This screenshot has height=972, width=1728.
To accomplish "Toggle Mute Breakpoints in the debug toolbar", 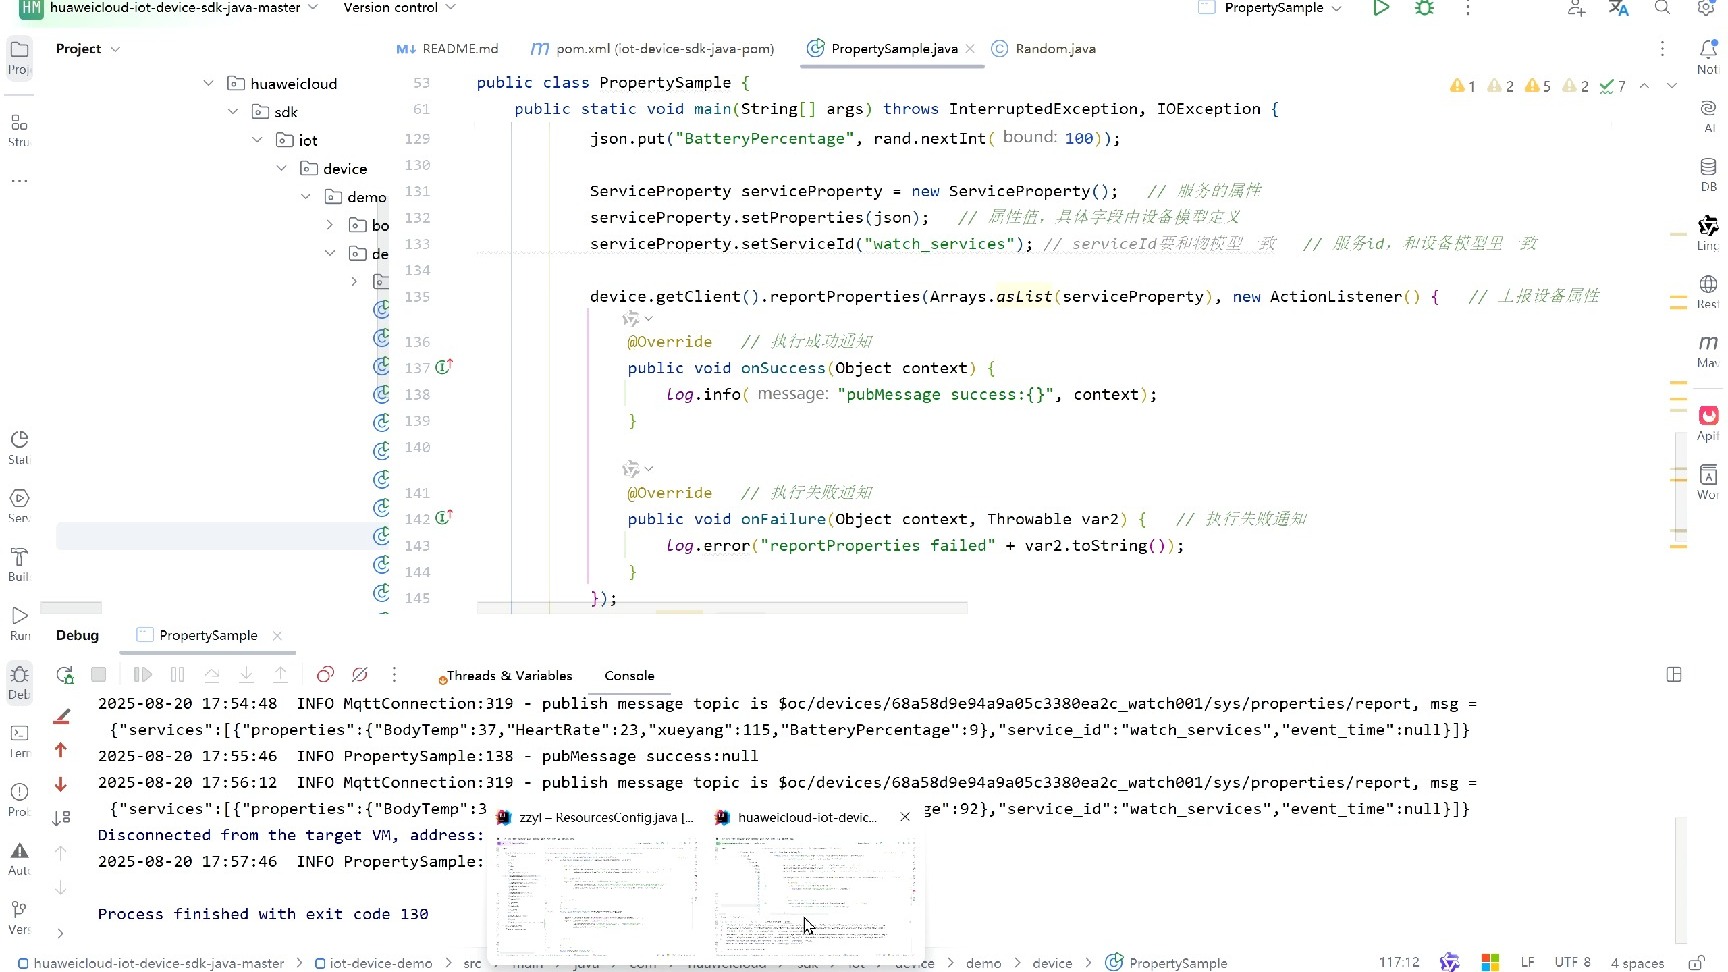I will point(360,675).
